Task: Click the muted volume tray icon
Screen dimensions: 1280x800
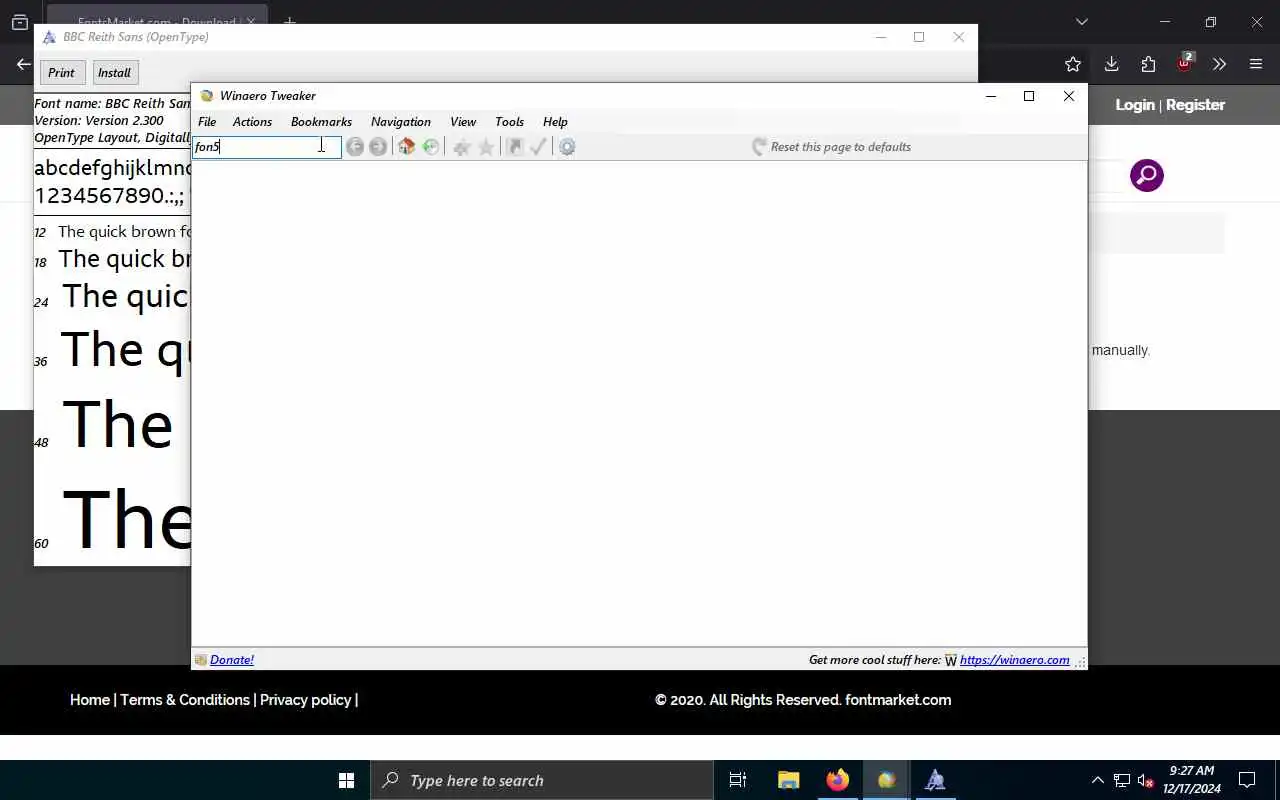Action: click(x=1145, y=780)
